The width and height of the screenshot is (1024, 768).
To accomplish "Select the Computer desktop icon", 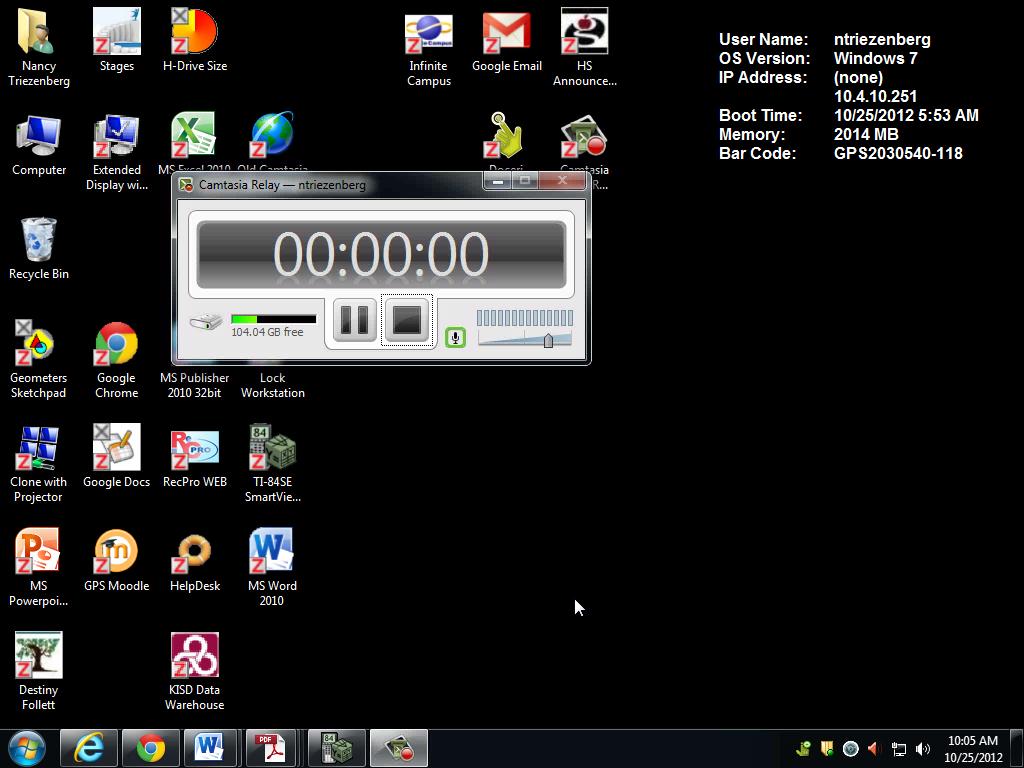I will pos(39,145).
